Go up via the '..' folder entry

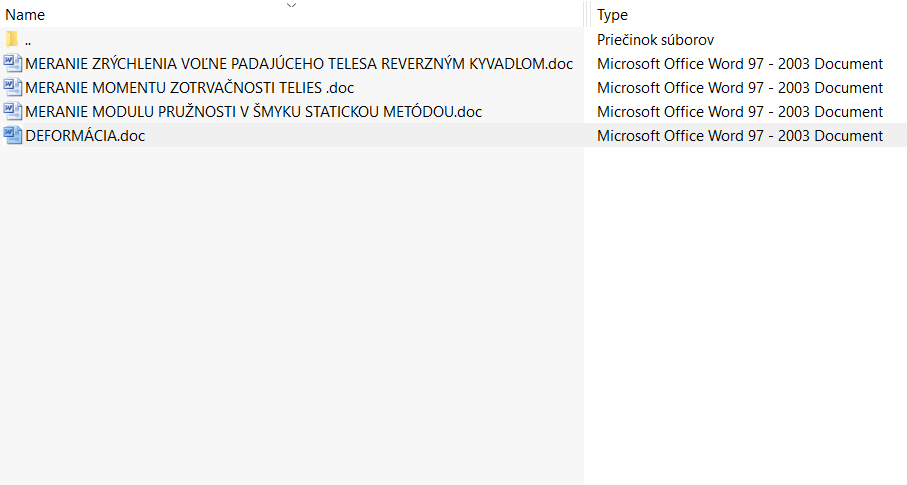click(28, 40)
